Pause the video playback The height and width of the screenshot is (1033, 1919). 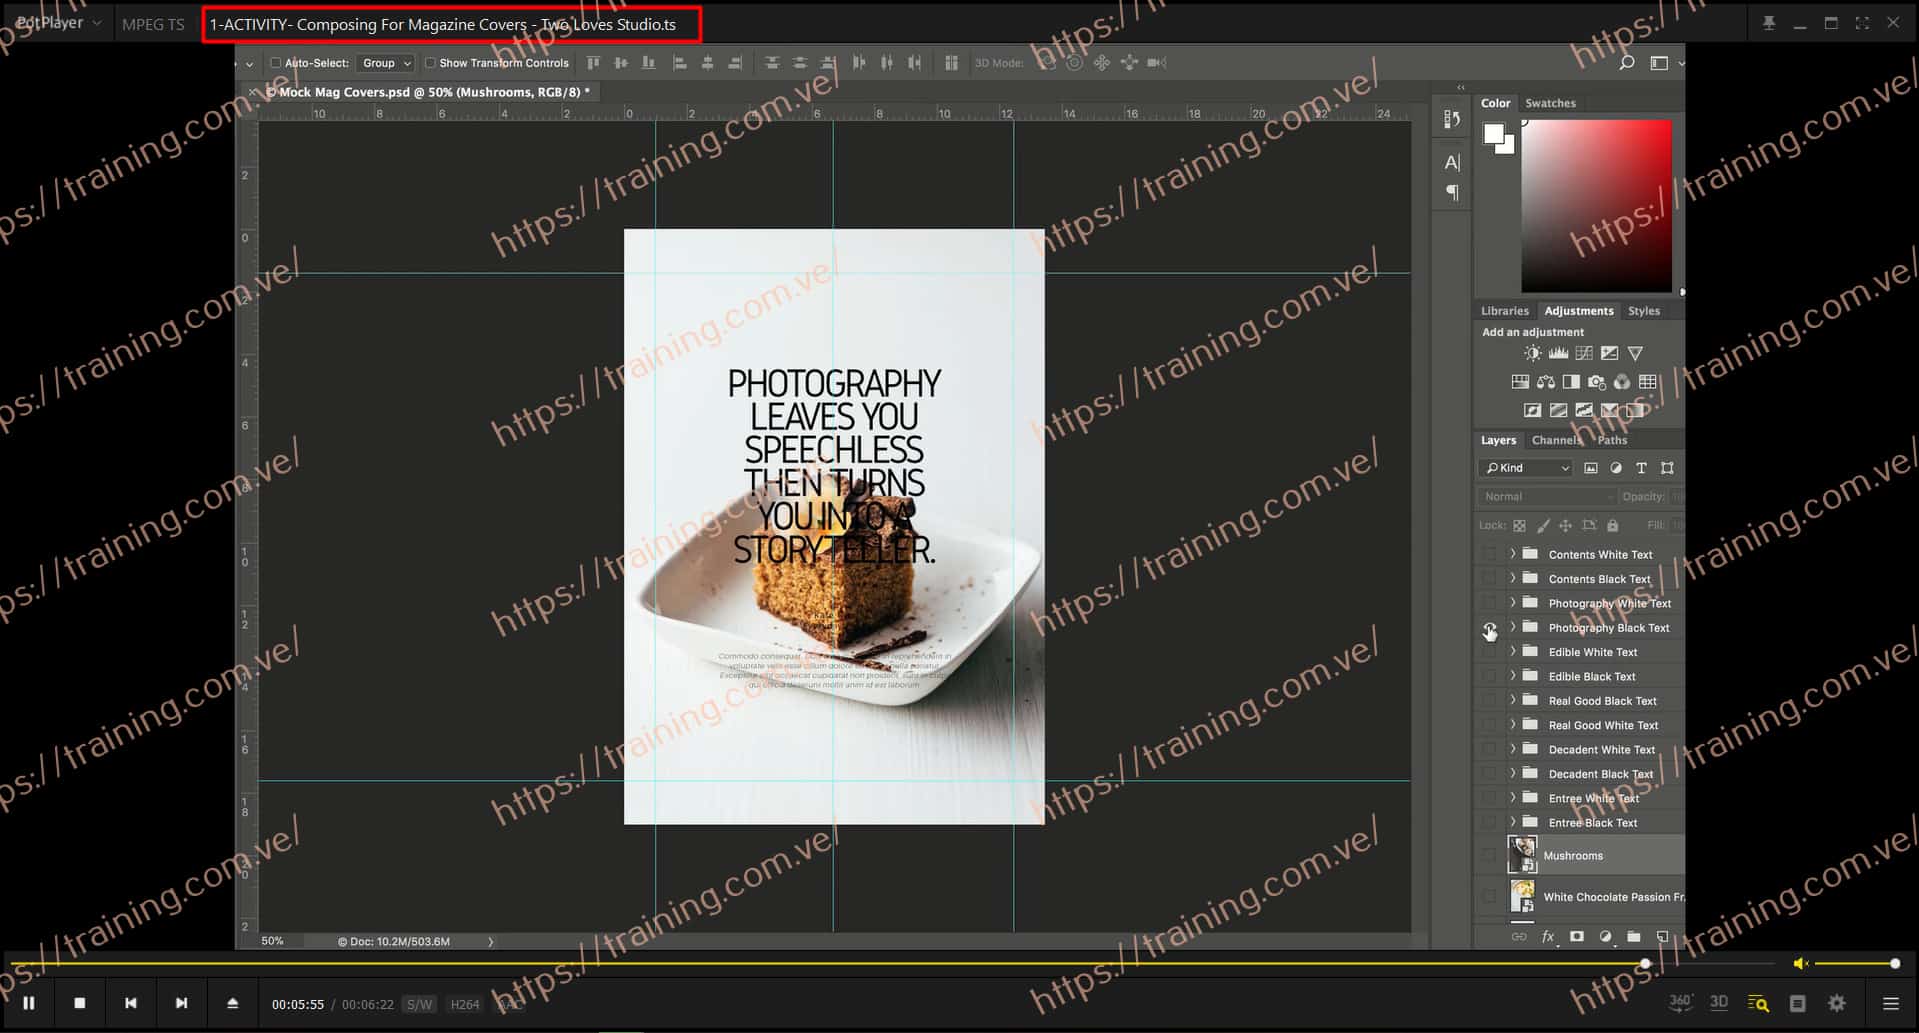click(29, 1003)
